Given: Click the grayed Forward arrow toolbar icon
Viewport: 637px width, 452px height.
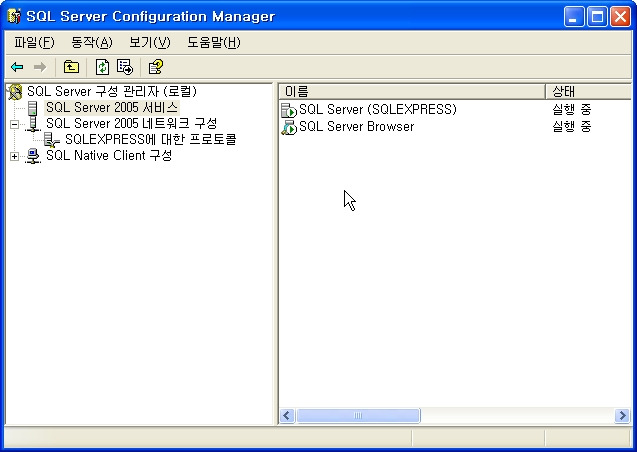Looking at the screenshot, I should (39, 67).
